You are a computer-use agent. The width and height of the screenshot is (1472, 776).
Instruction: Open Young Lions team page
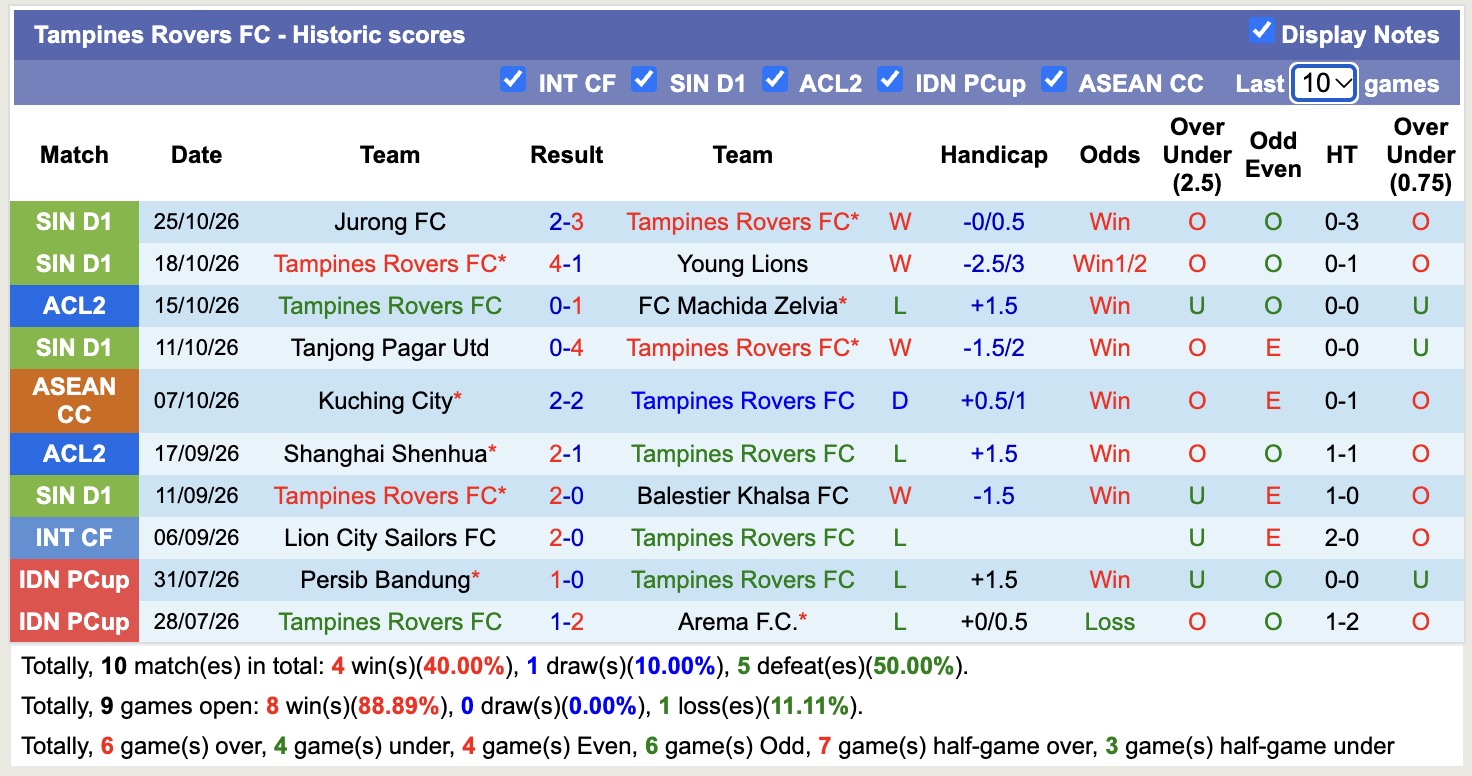click(x=742, y=264)
